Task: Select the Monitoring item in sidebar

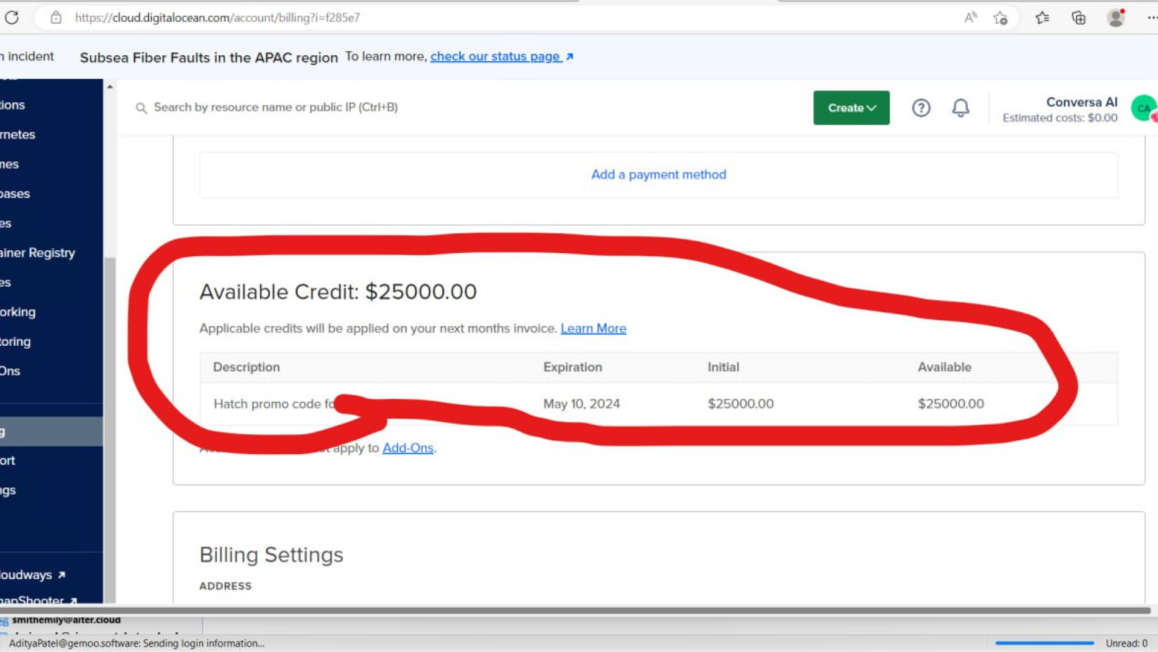Action: coord(16,341)
